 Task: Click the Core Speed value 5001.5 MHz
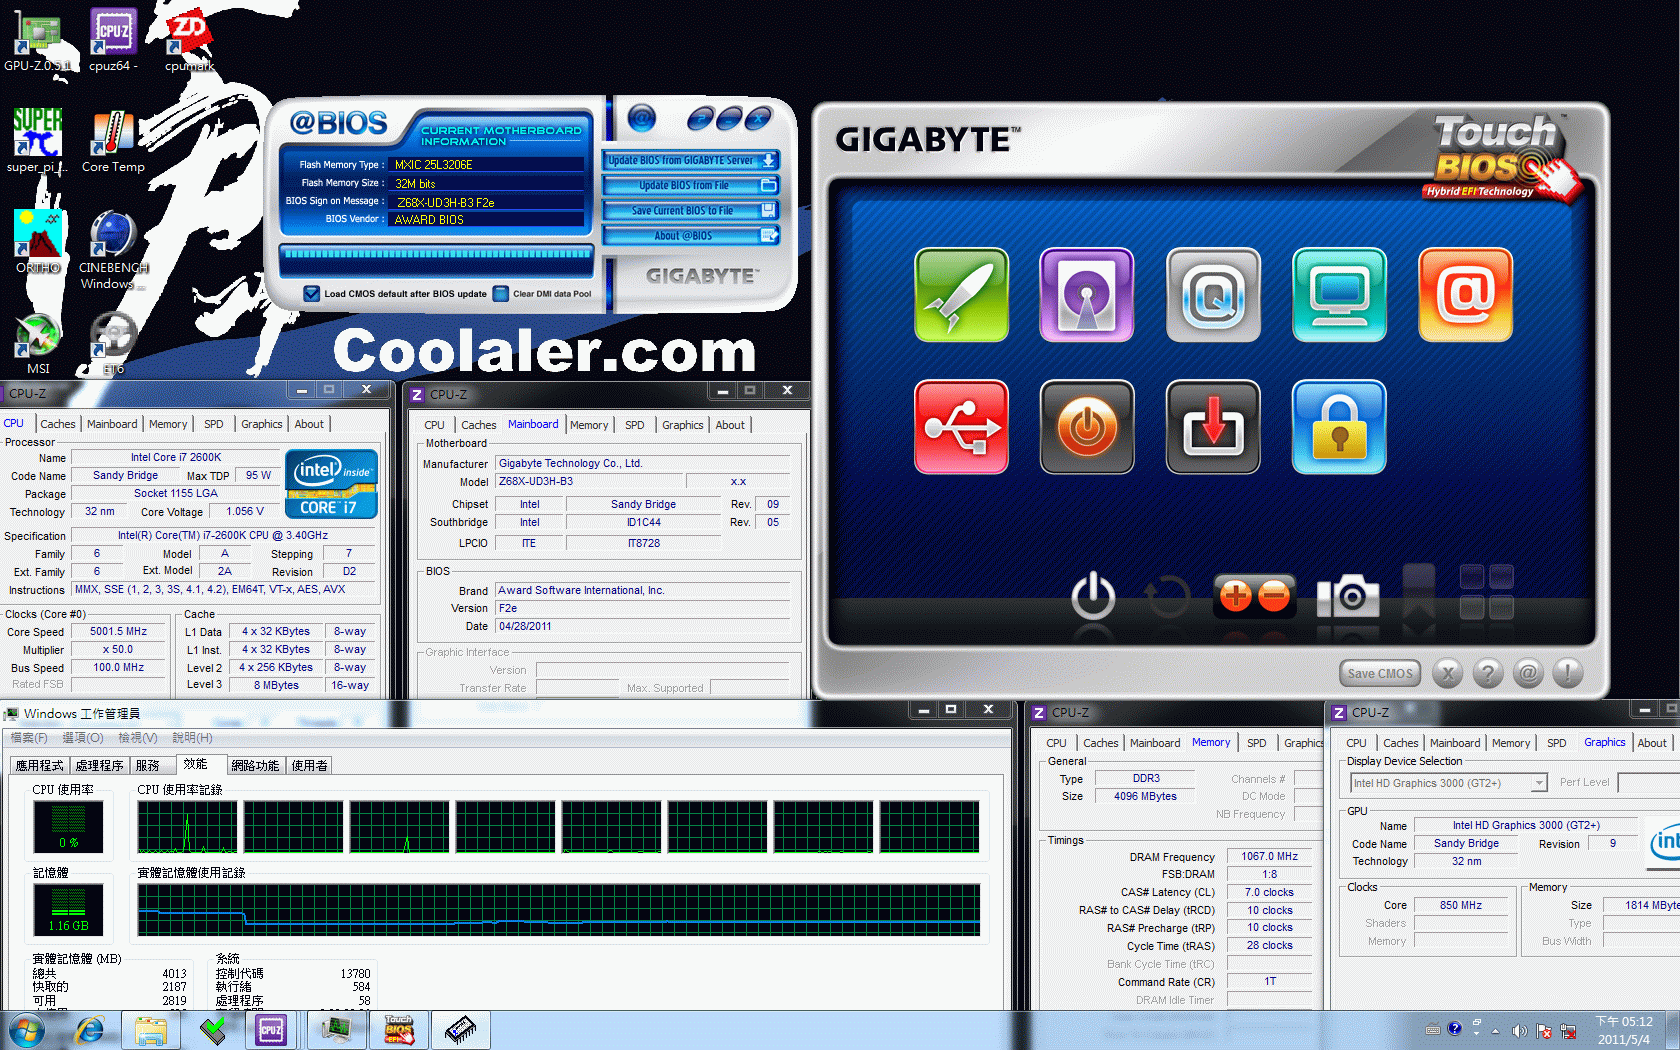click(118, 632)
